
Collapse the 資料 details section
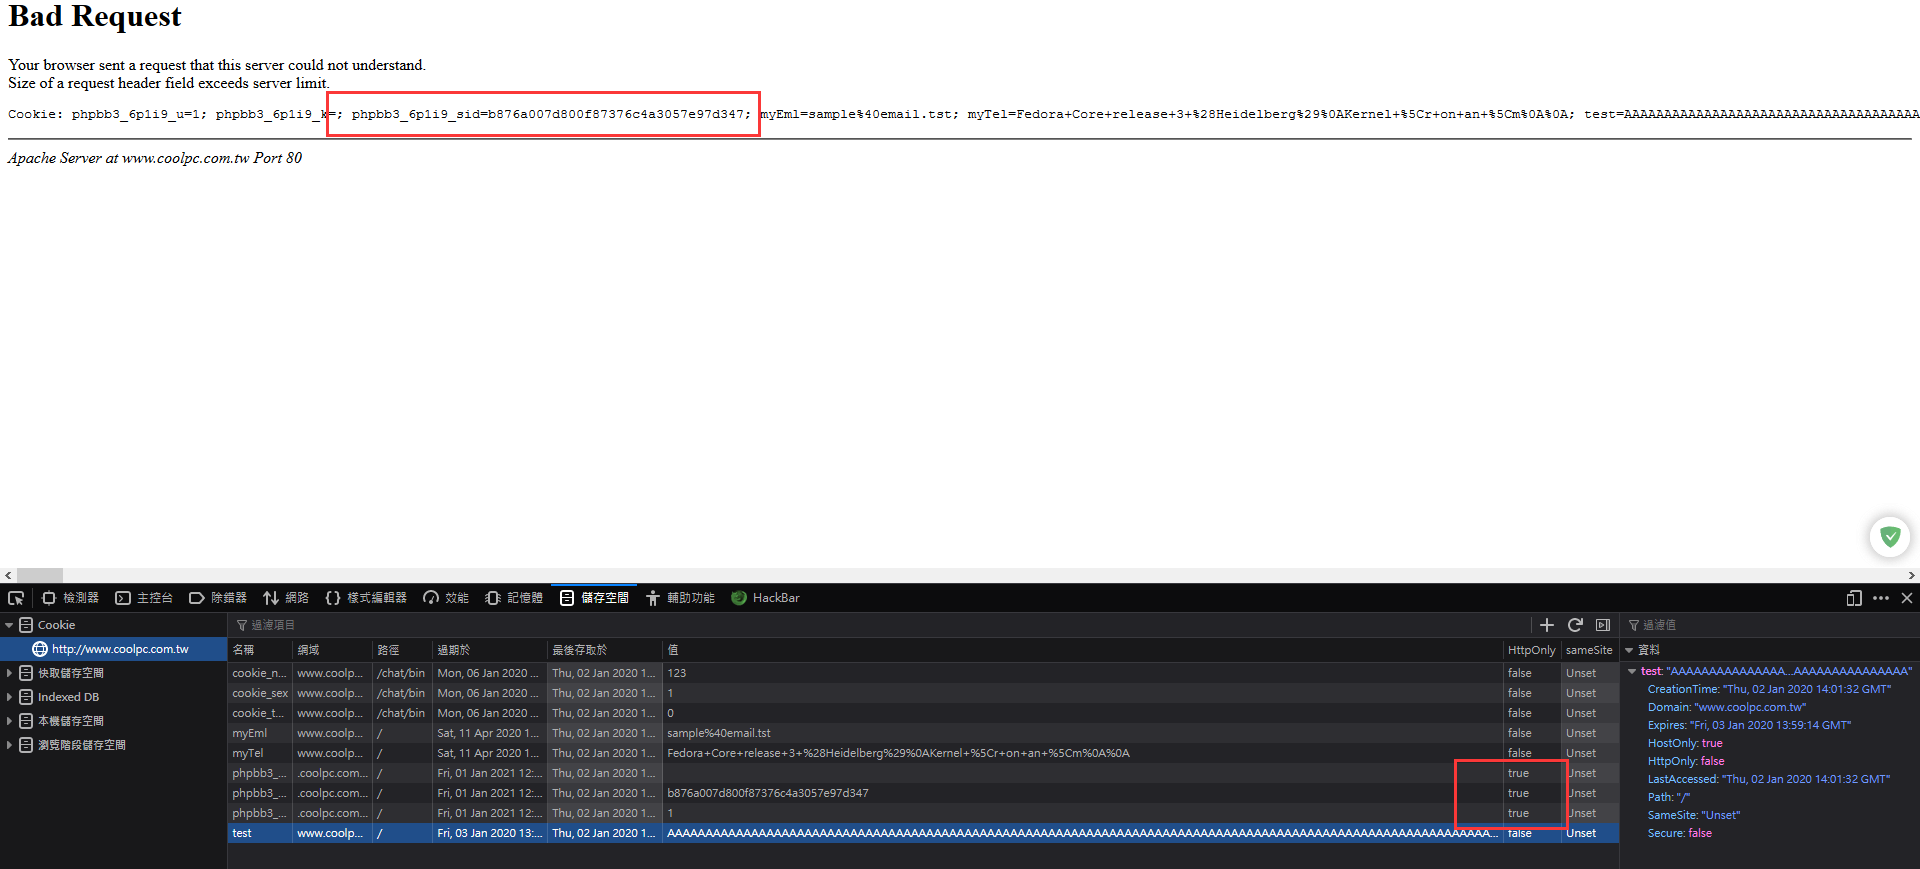click(x=1629, y=650)
